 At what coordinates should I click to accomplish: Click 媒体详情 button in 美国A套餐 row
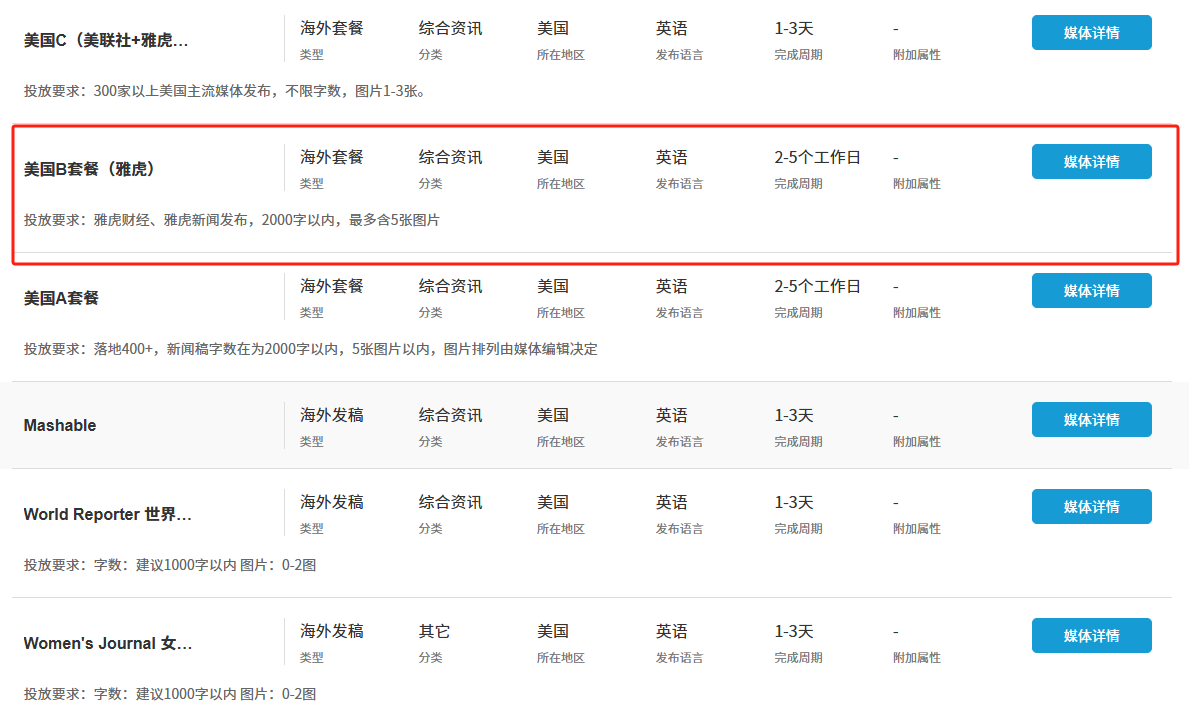coord(1091,291)
